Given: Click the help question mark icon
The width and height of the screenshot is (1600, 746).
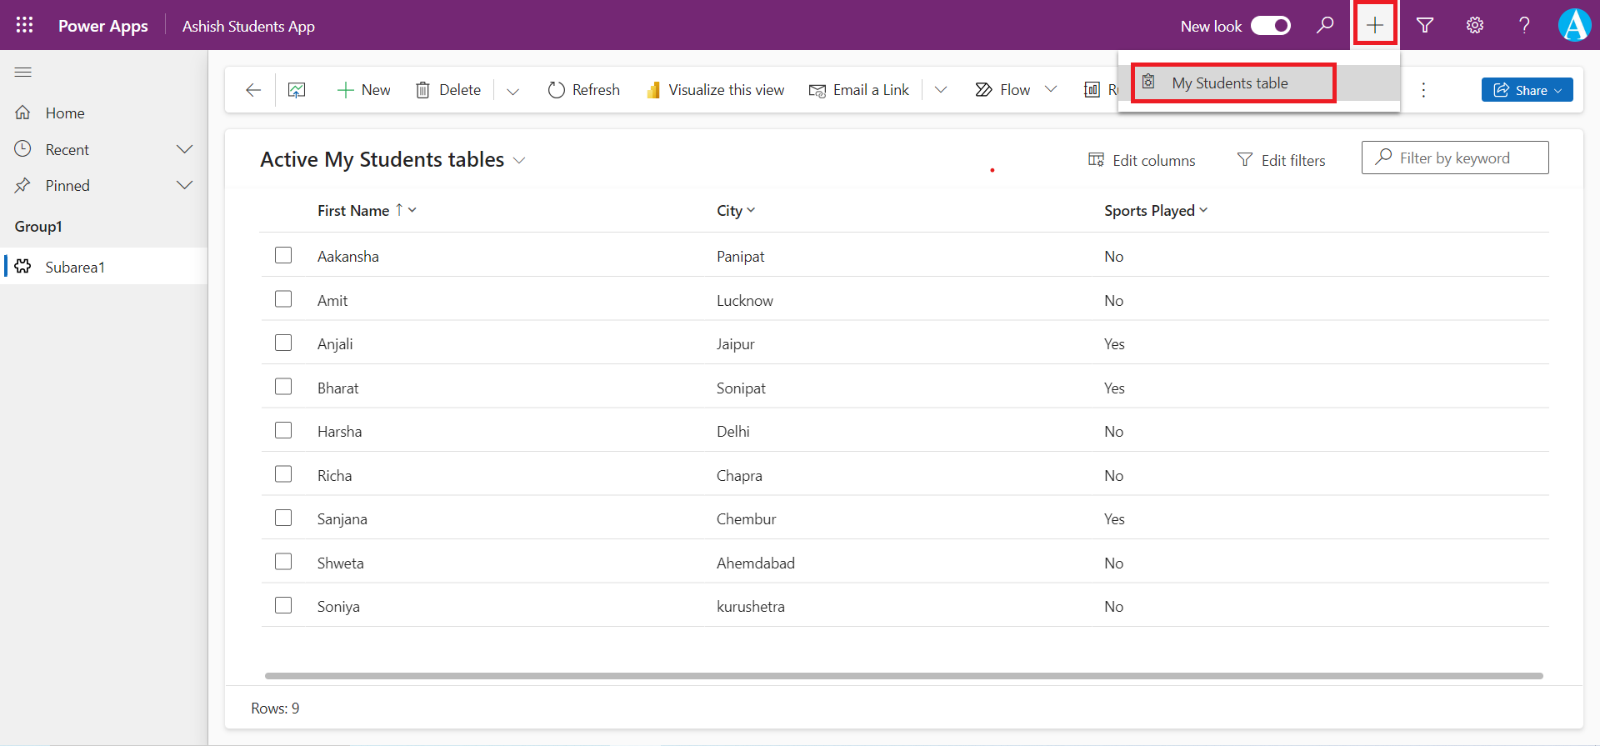Looking at the screenshot, I should 1524,25.
